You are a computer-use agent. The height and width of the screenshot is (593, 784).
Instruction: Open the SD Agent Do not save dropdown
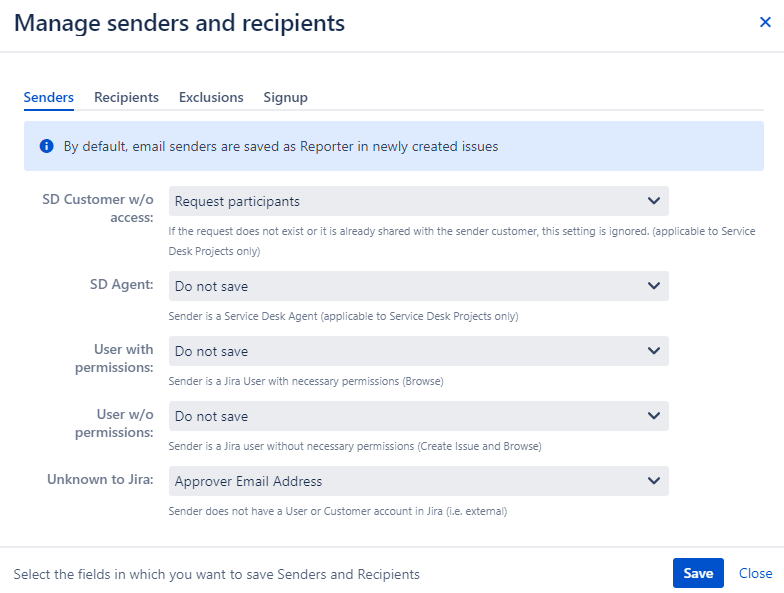click(418, 286)
